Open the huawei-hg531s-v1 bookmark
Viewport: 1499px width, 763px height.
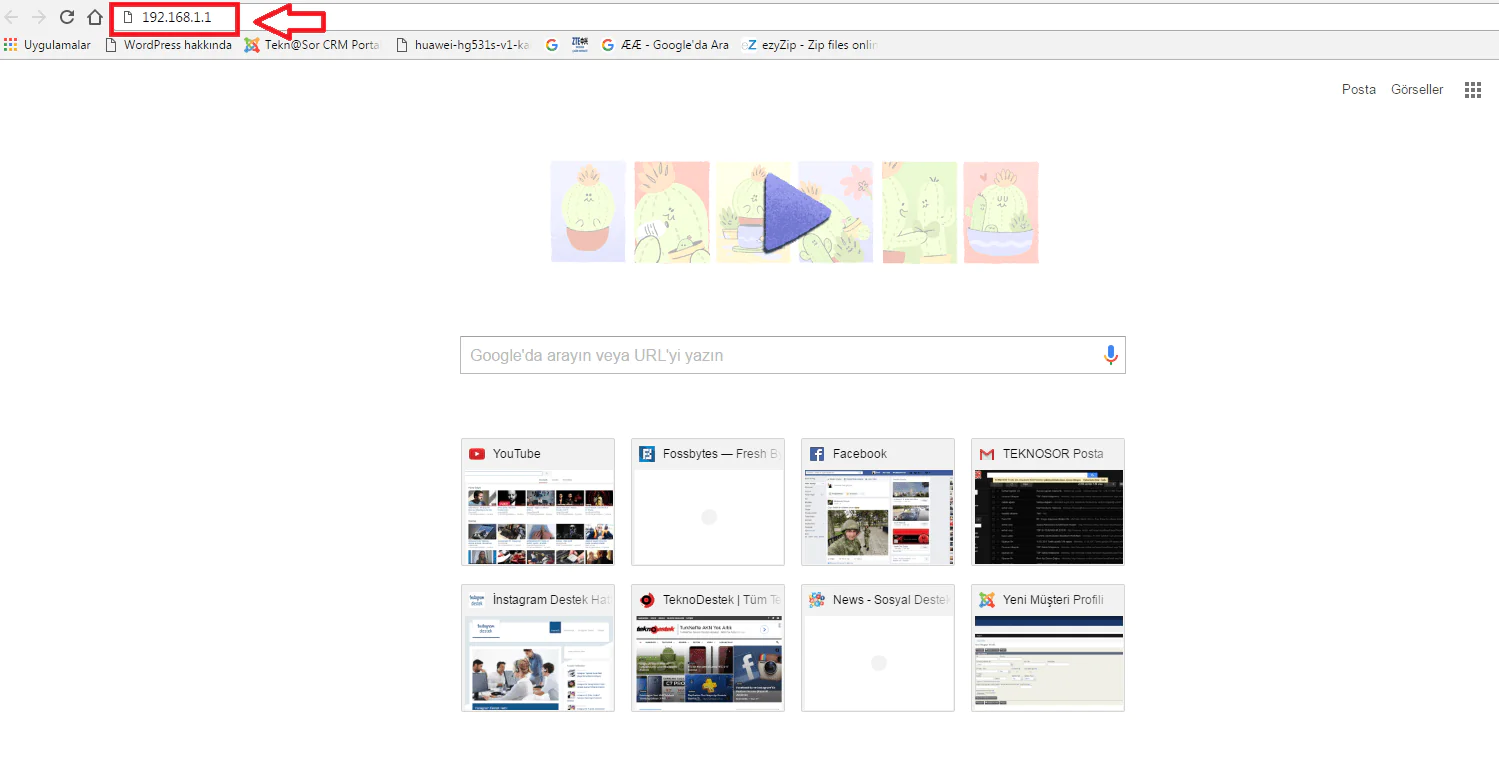pyautogui.click(x=463, y=45)
